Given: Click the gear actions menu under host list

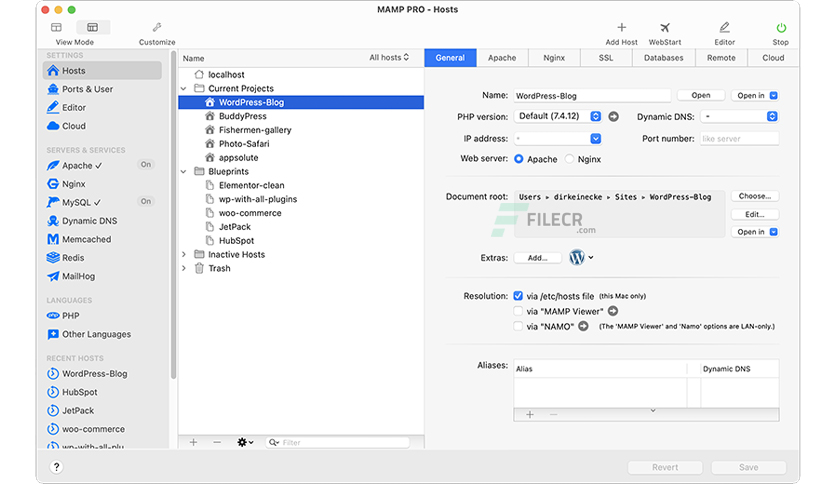Looking at the screenshot, I should click(245, 442).
